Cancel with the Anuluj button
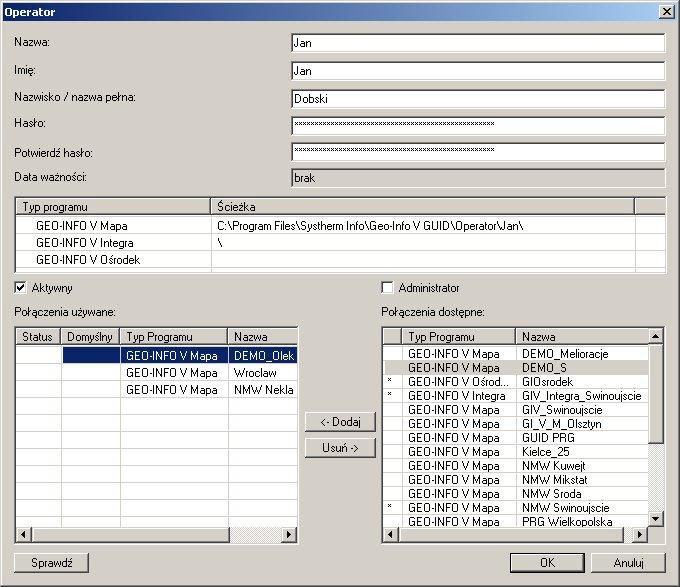 point(628,563)
